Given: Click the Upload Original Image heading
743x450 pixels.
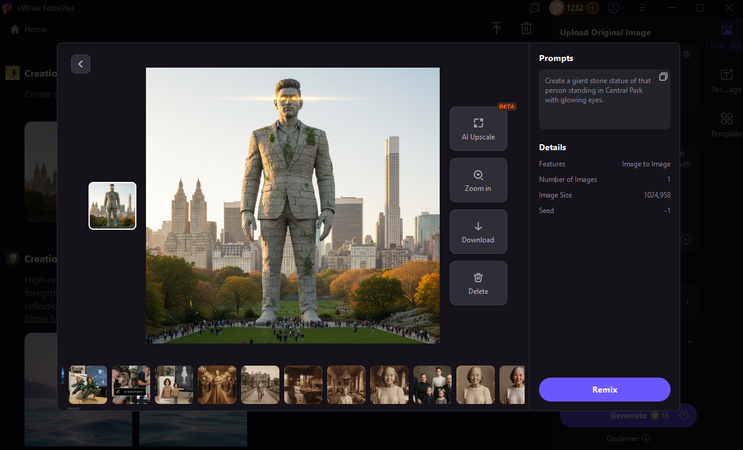Looking at the screenshot, I should click(605, 33).
